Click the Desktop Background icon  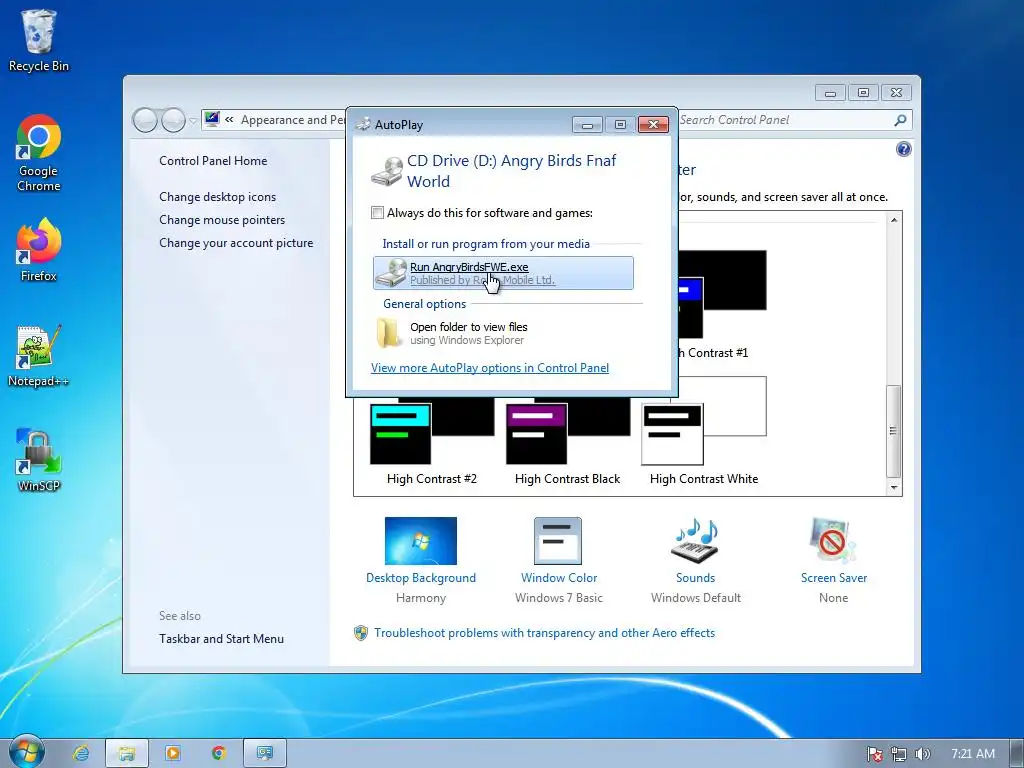click(x=421, y=541)
